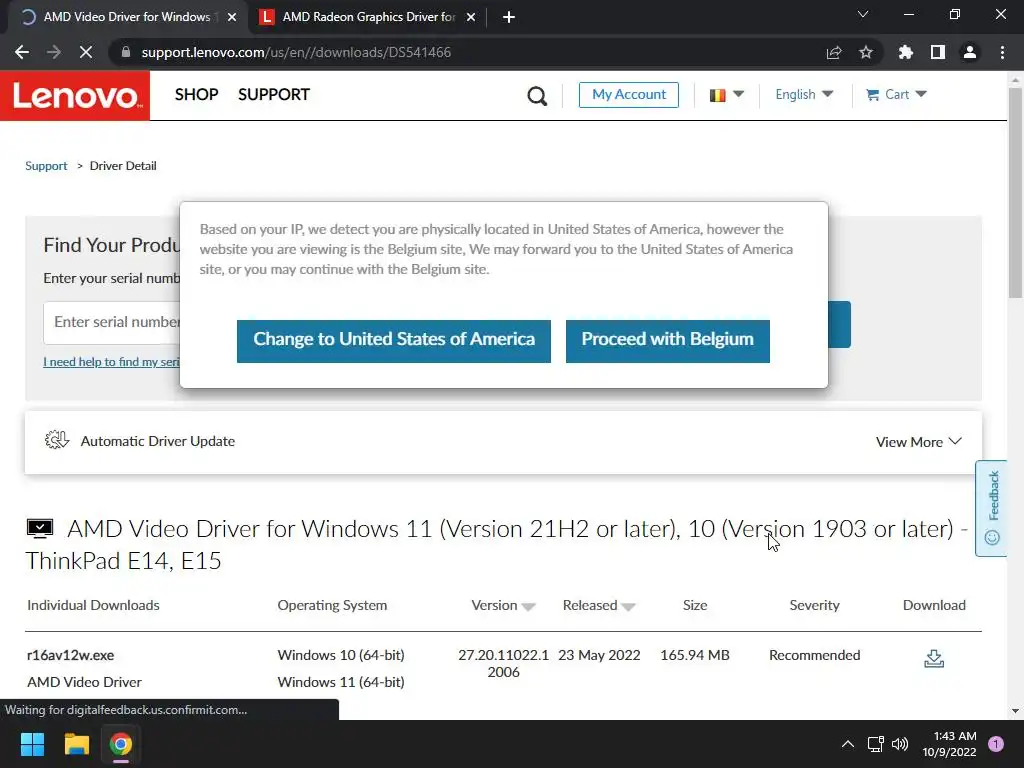
Task: Click the monitor icon beside driver title
Action: tap(40, 528)
